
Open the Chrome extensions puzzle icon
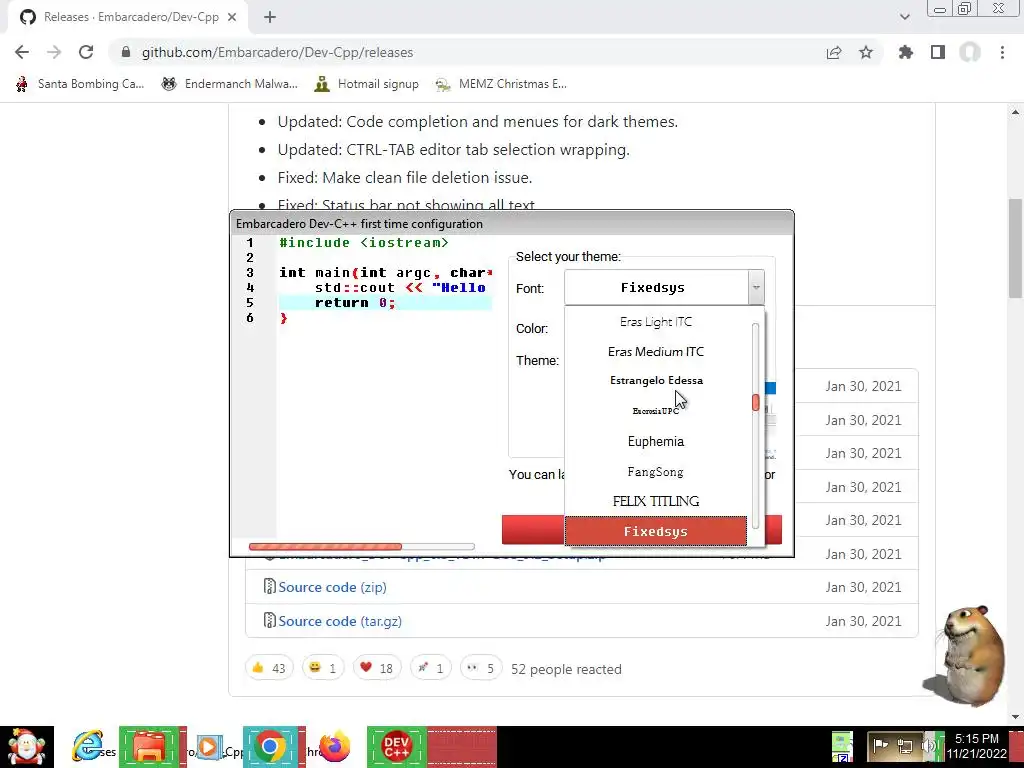(x=906, y=52)
